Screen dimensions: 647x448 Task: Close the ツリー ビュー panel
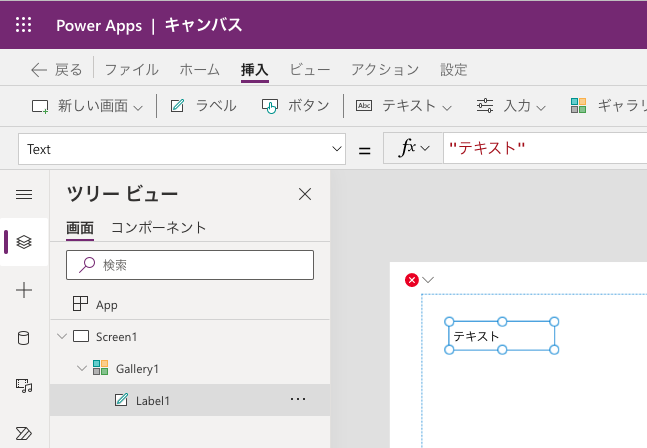(x=305, y=194)
